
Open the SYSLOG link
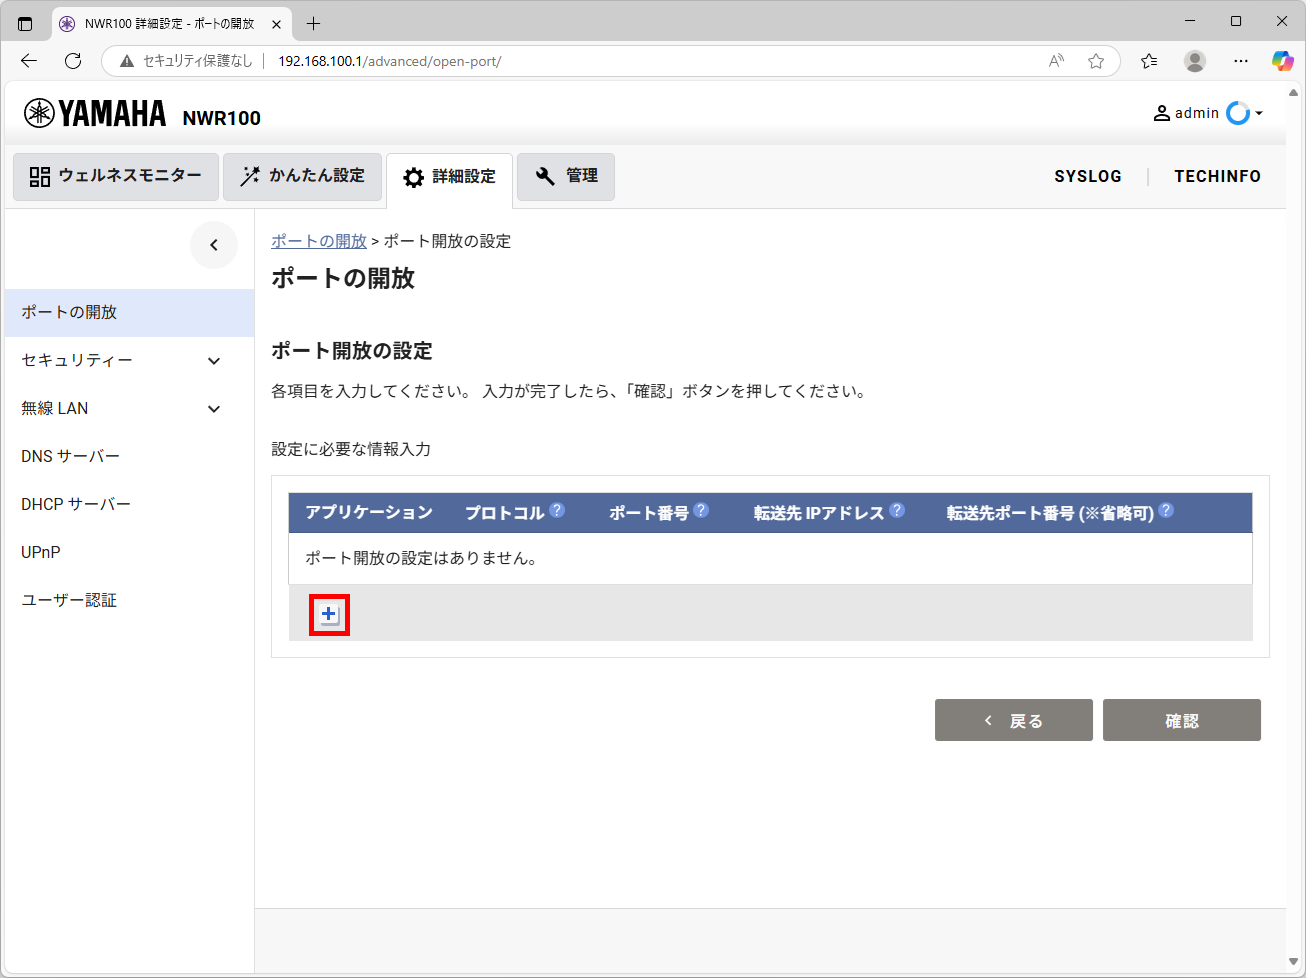(x=1088, y=176)
